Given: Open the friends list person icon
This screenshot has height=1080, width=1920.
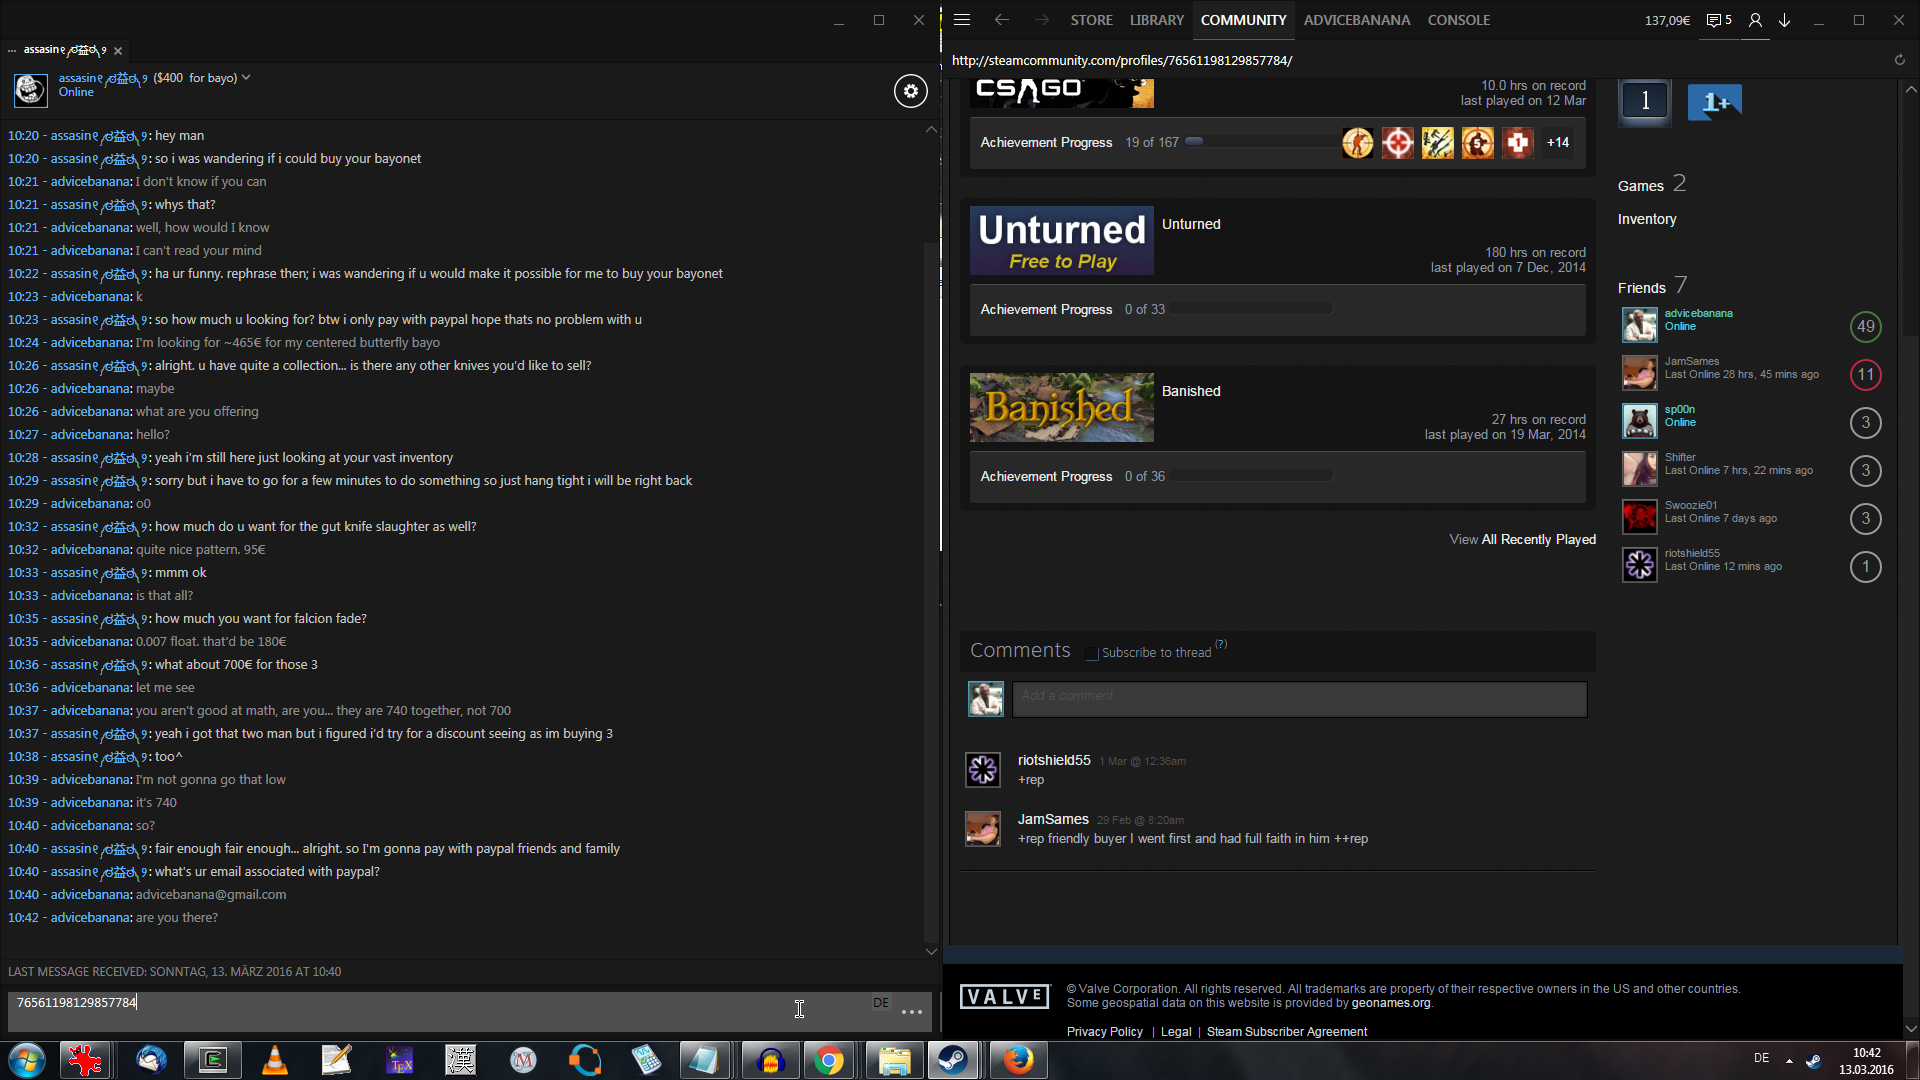Looking at the screenshot, I should coord(1755,20).
